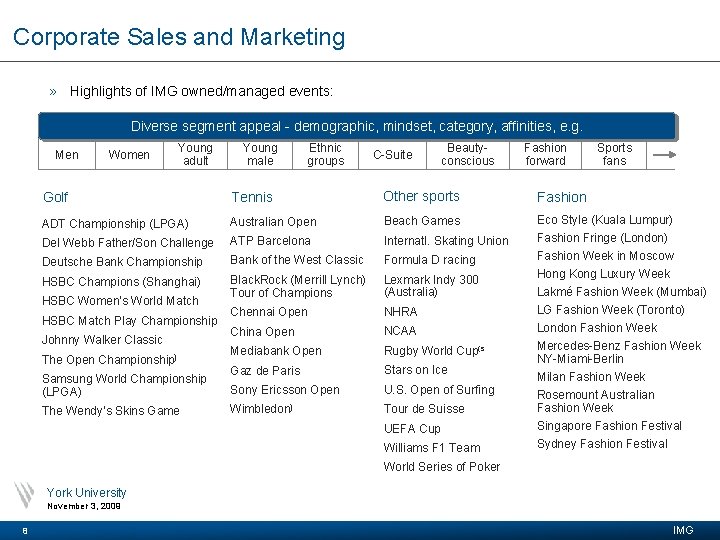Click the London Fashion Week entry
Viewport: 720px width, 540px height.
pos(597,328)
